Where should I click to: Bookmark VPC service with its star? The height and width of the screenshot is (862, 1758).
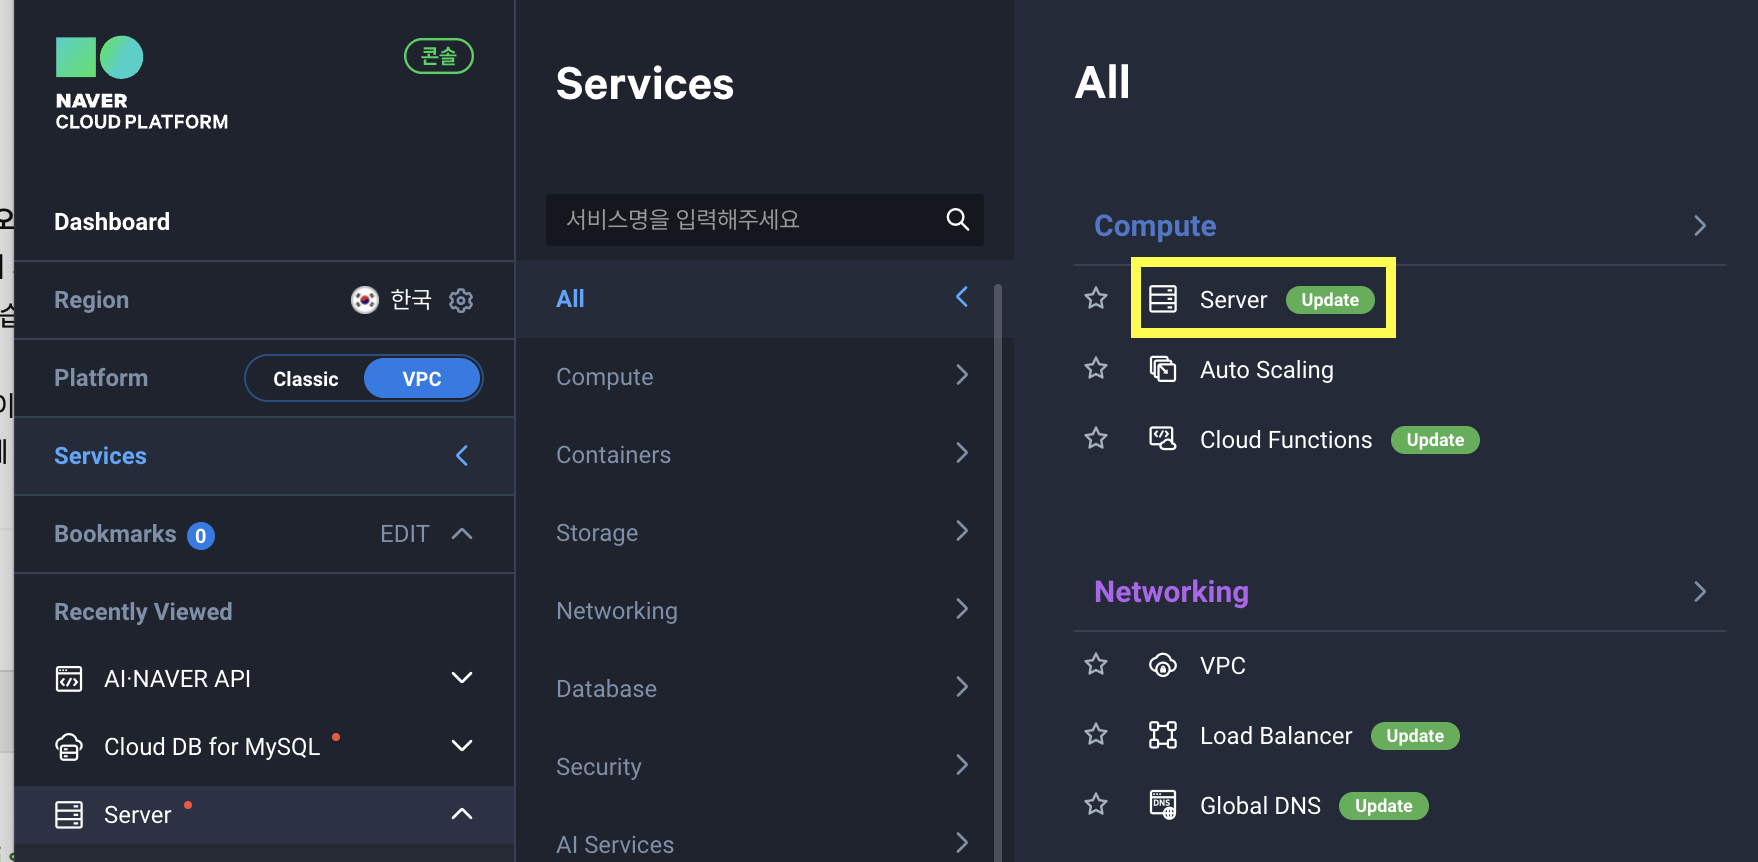(x=1096, y=665)
